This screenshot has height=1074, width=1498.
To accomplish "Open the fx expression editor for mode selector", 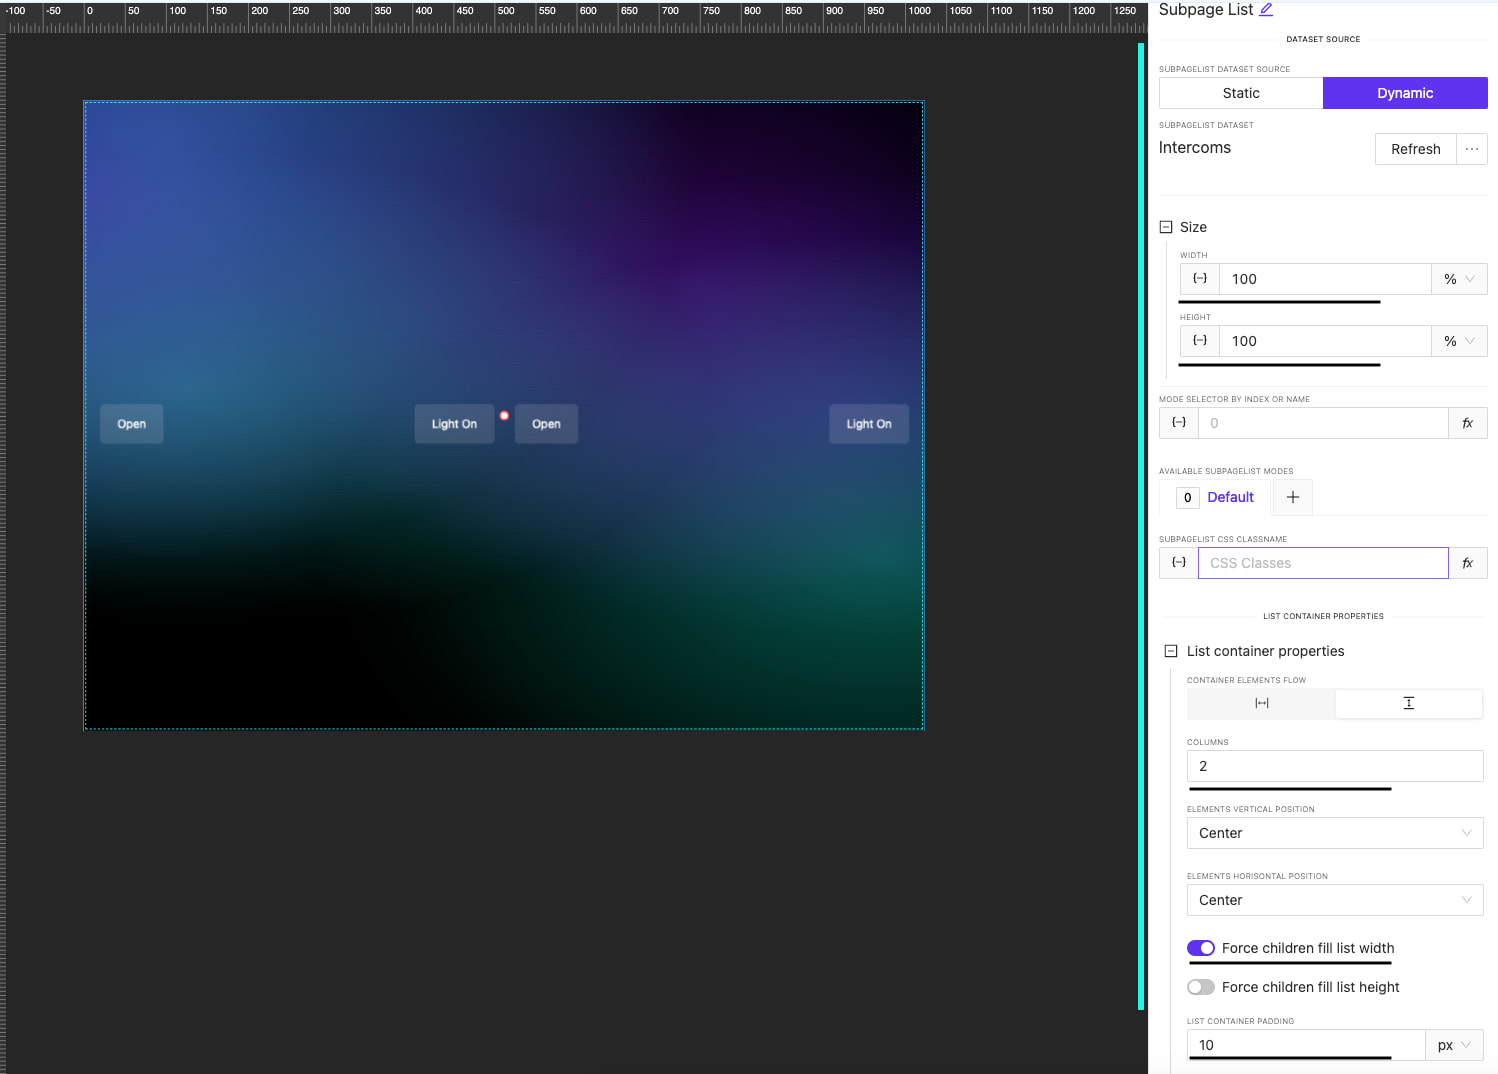I will pyautogui.click(x=1467, y=422).
